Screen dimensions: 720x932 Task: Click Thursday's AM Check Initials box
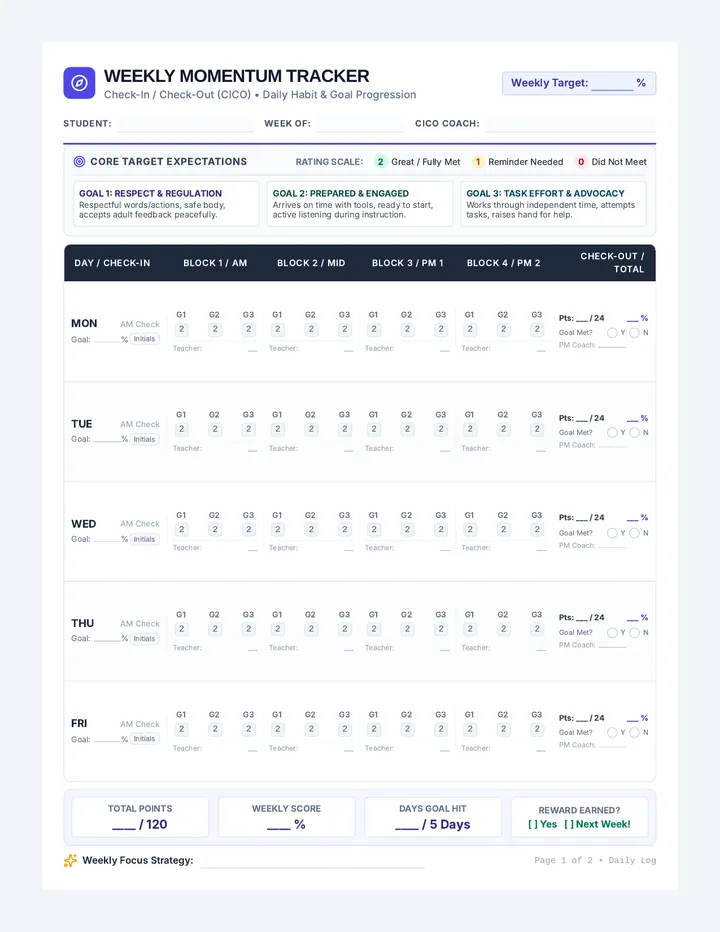coord(144,638)
